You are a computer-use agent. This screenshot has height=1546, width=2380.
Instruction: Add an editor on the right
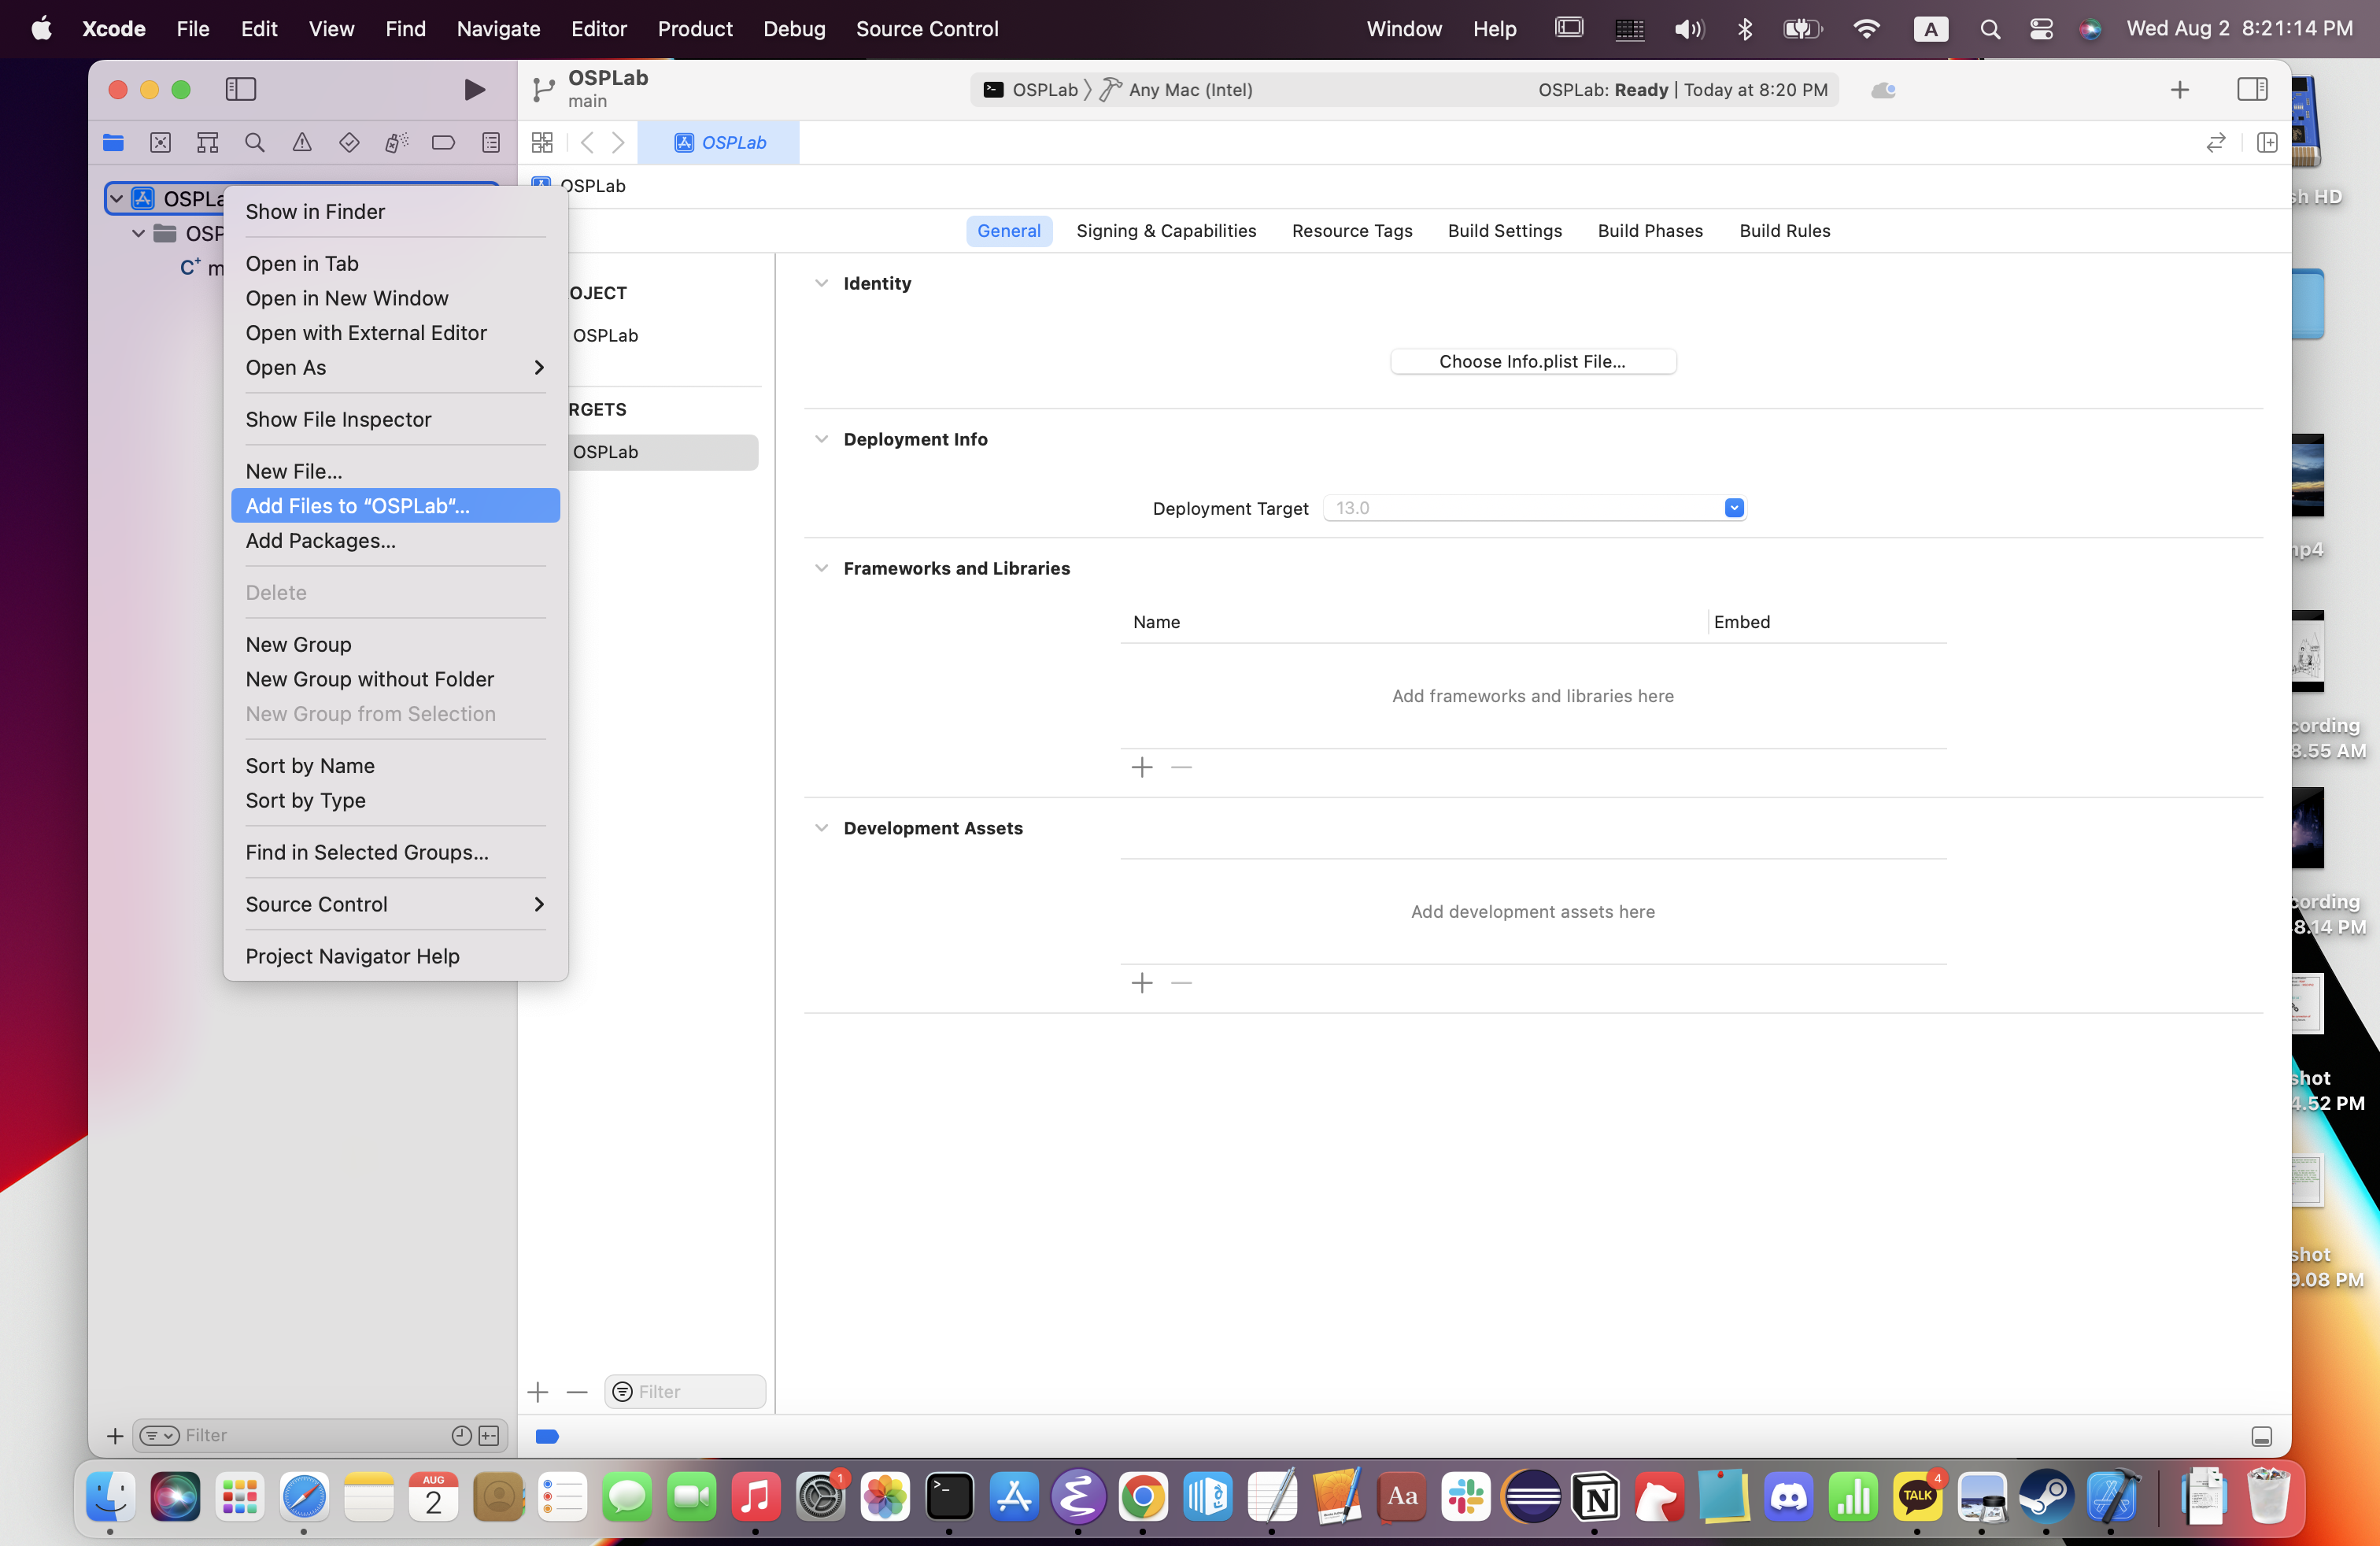2267,143
